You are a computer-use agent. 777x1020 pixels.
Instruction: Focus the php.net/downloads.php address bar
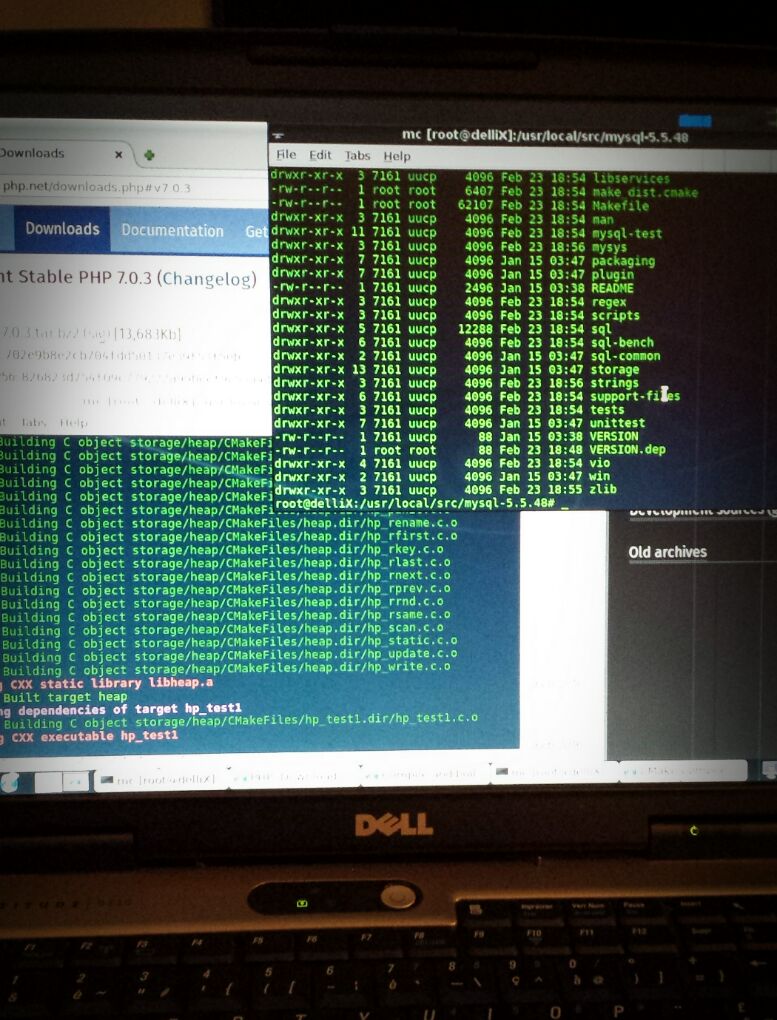point(134,187)
